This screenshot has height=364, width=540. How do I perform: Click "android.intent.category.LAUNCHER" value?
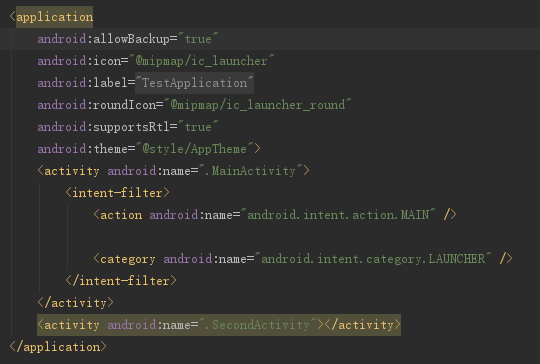pos(373,259)
